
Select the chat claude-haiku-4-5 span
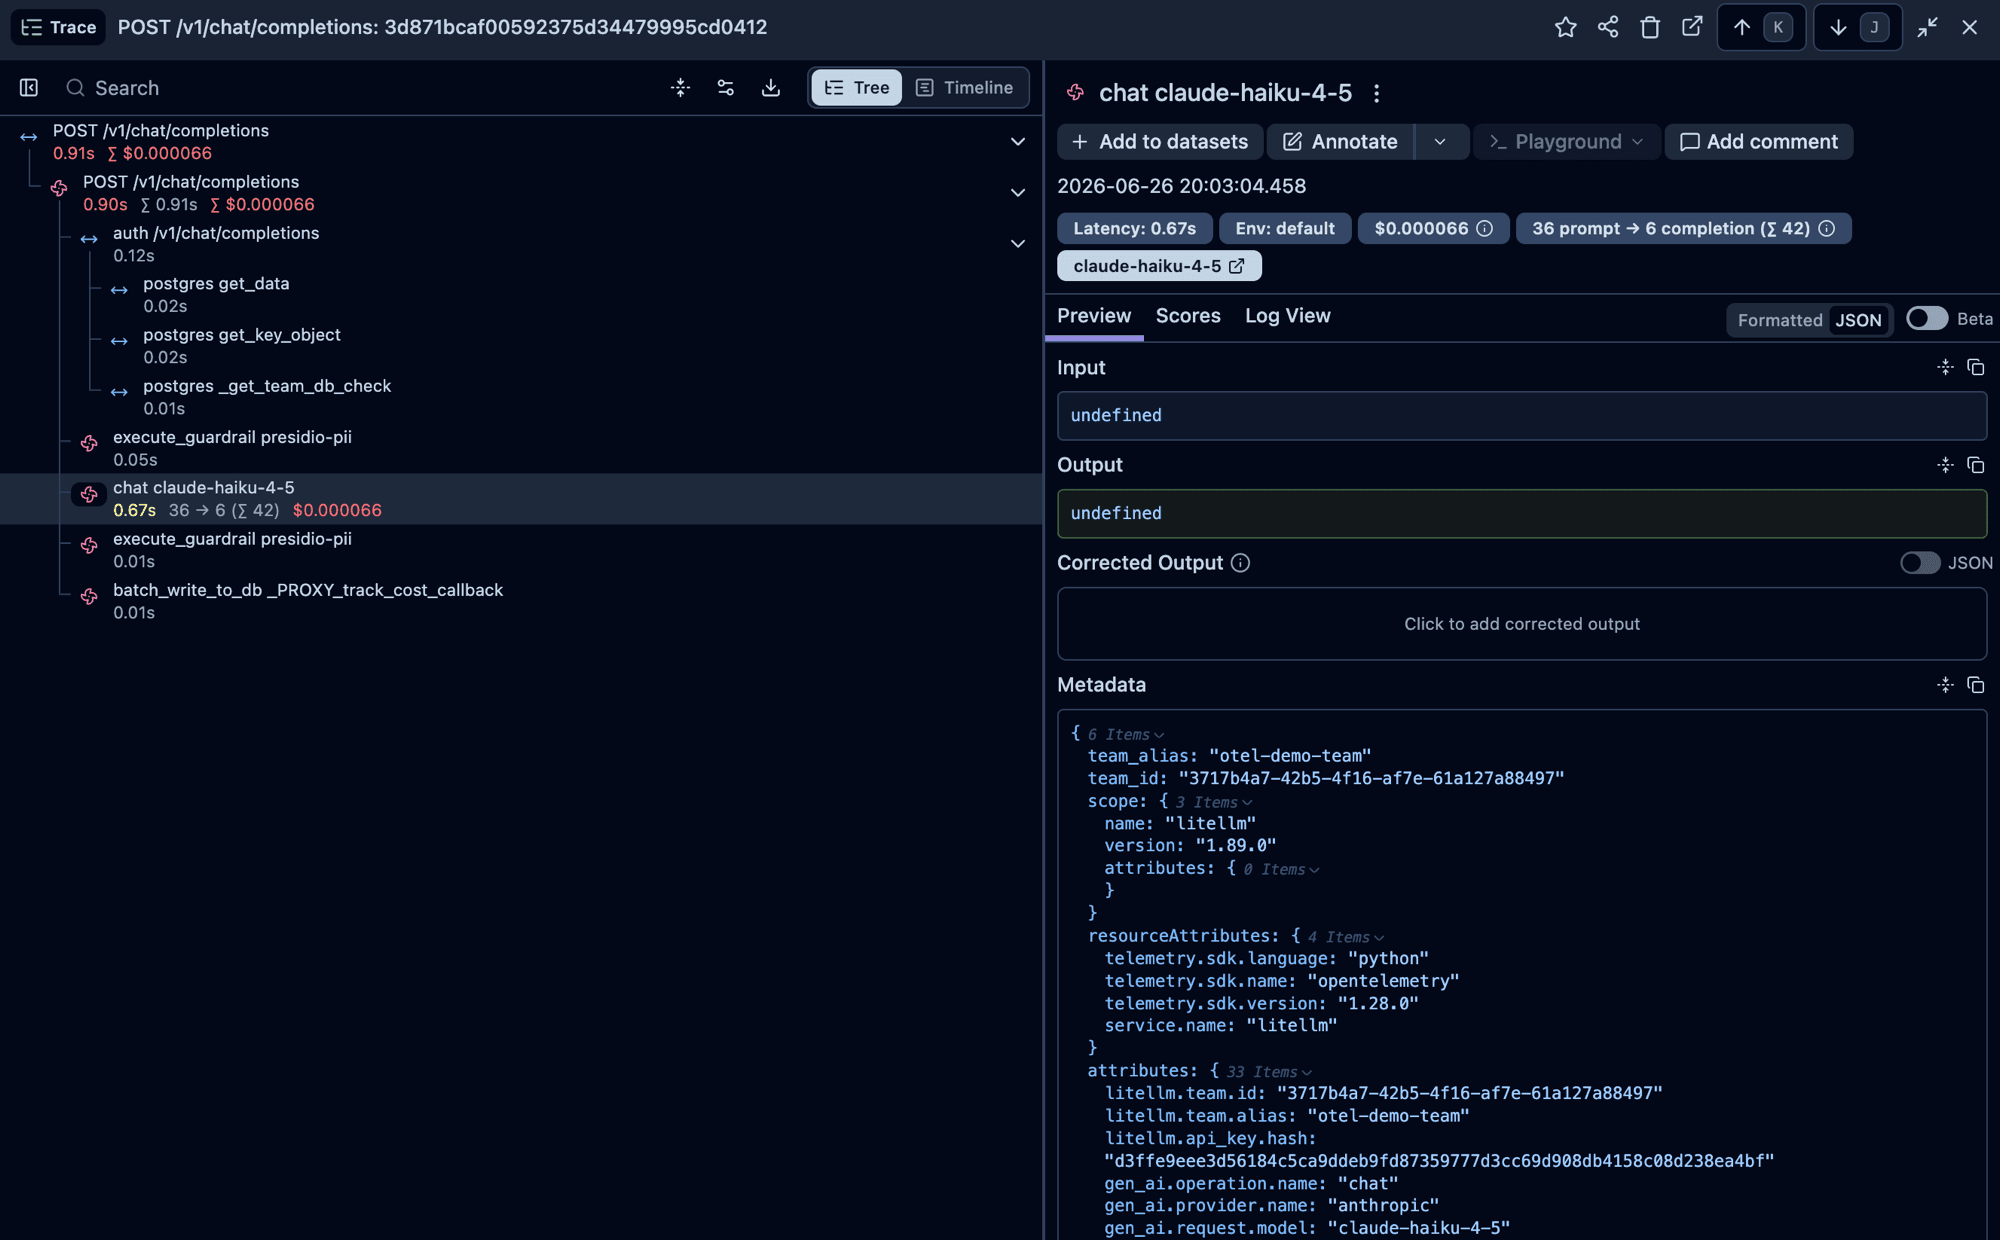click(x=520, y=499)
